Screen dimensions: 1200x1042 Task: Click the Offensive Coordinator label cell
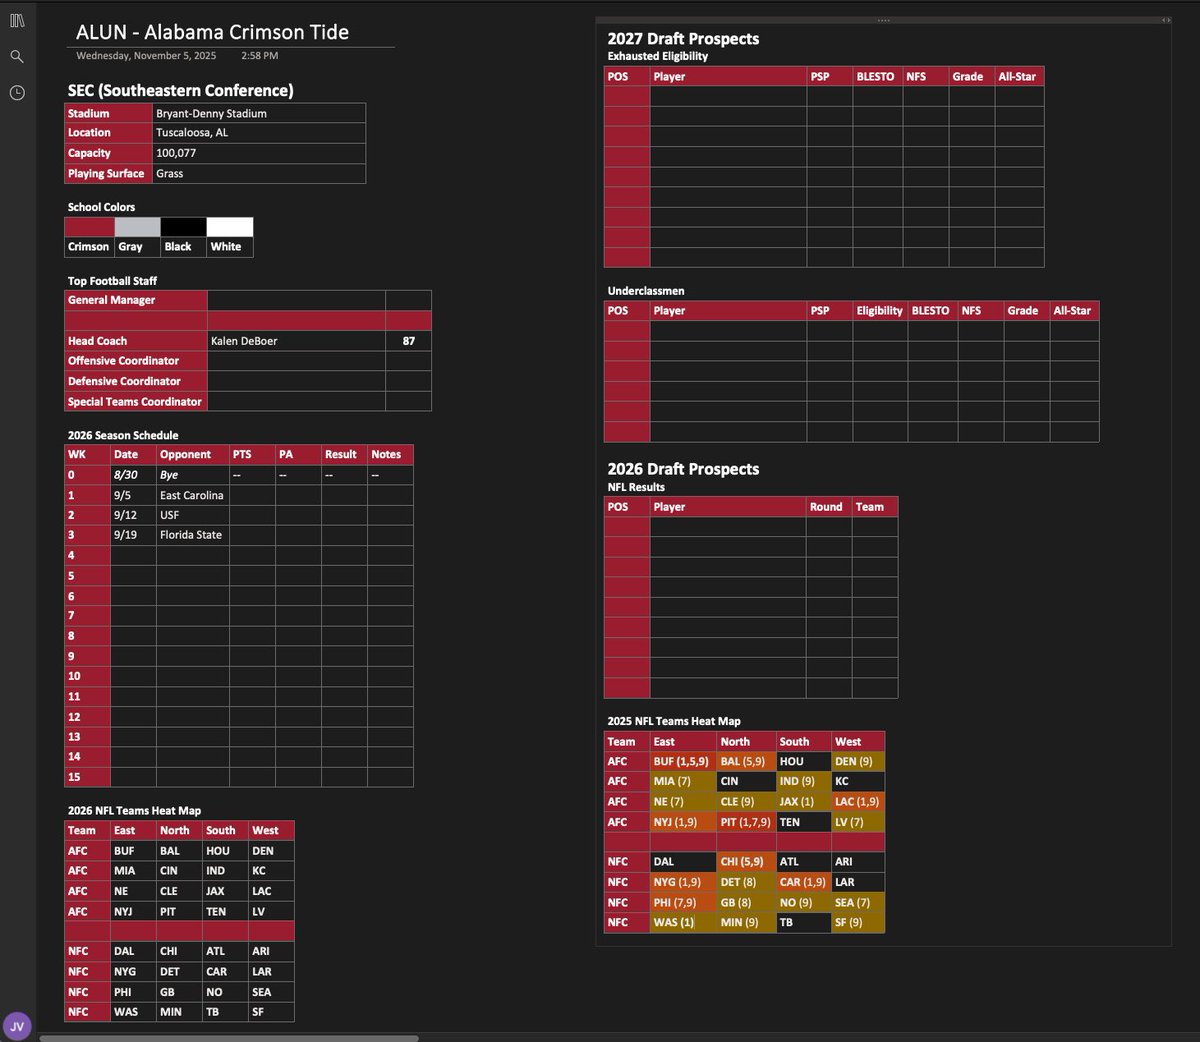point(136,361)
